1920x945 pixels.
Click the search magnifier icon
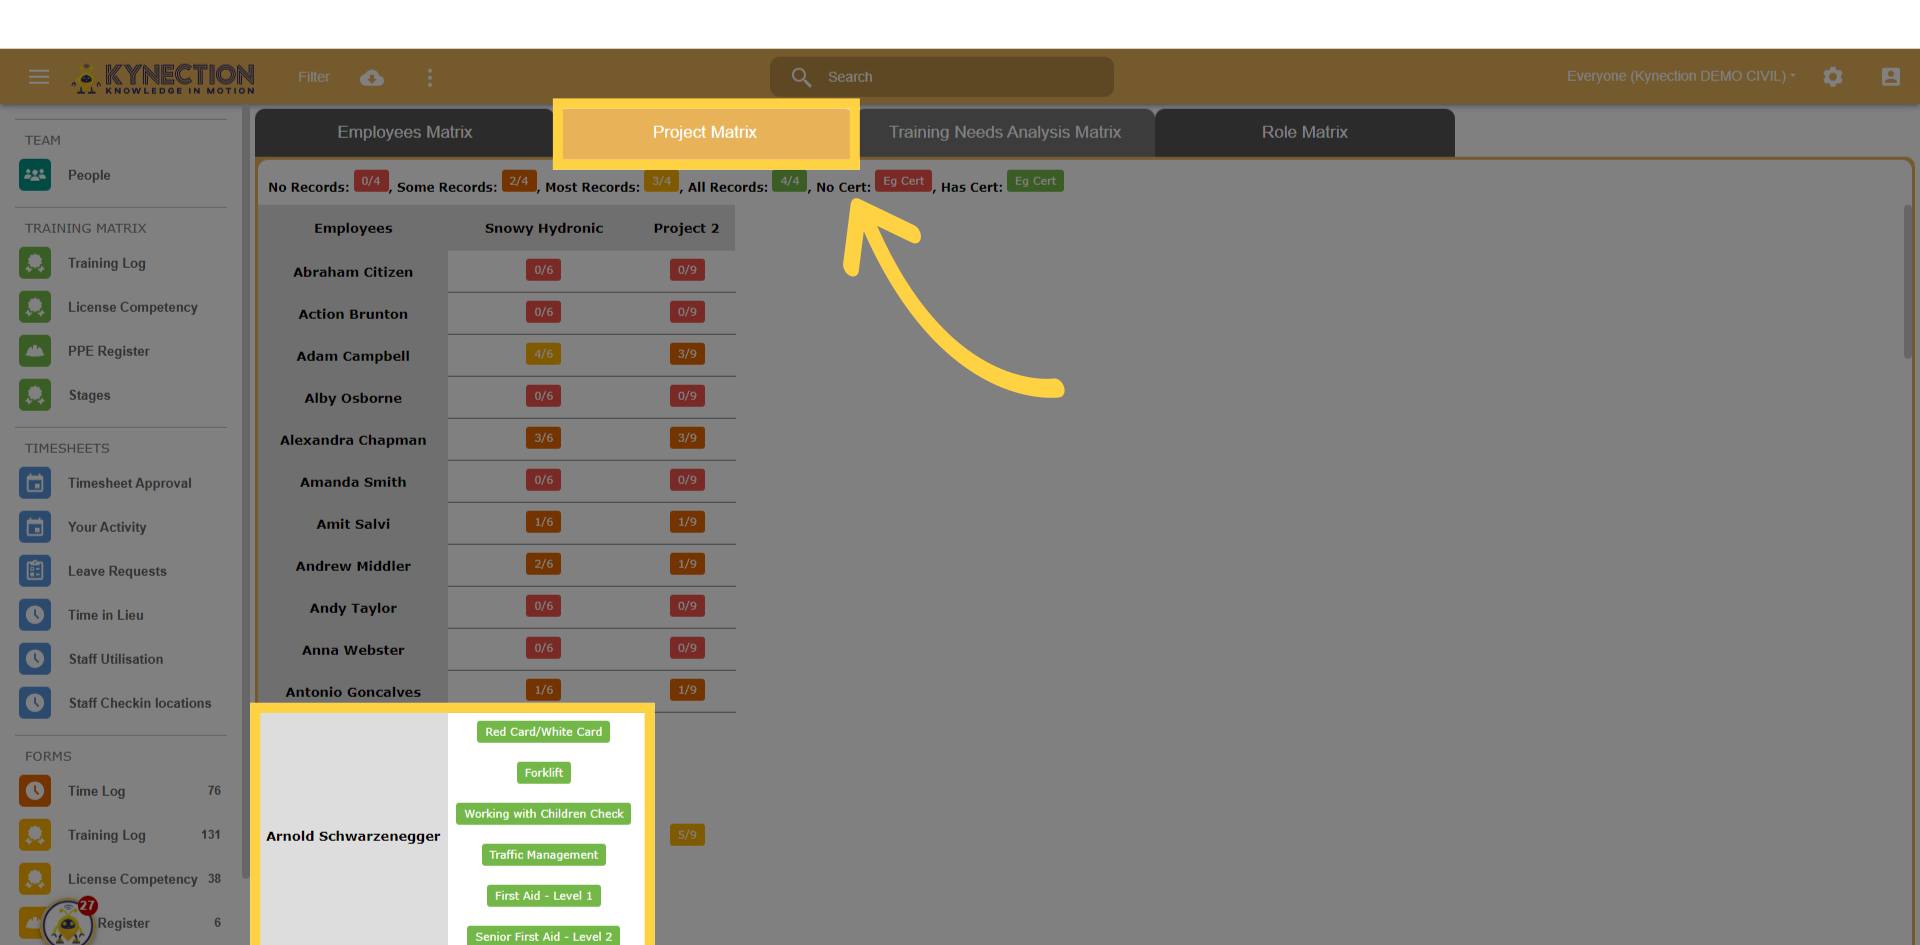tap(801, 77)
